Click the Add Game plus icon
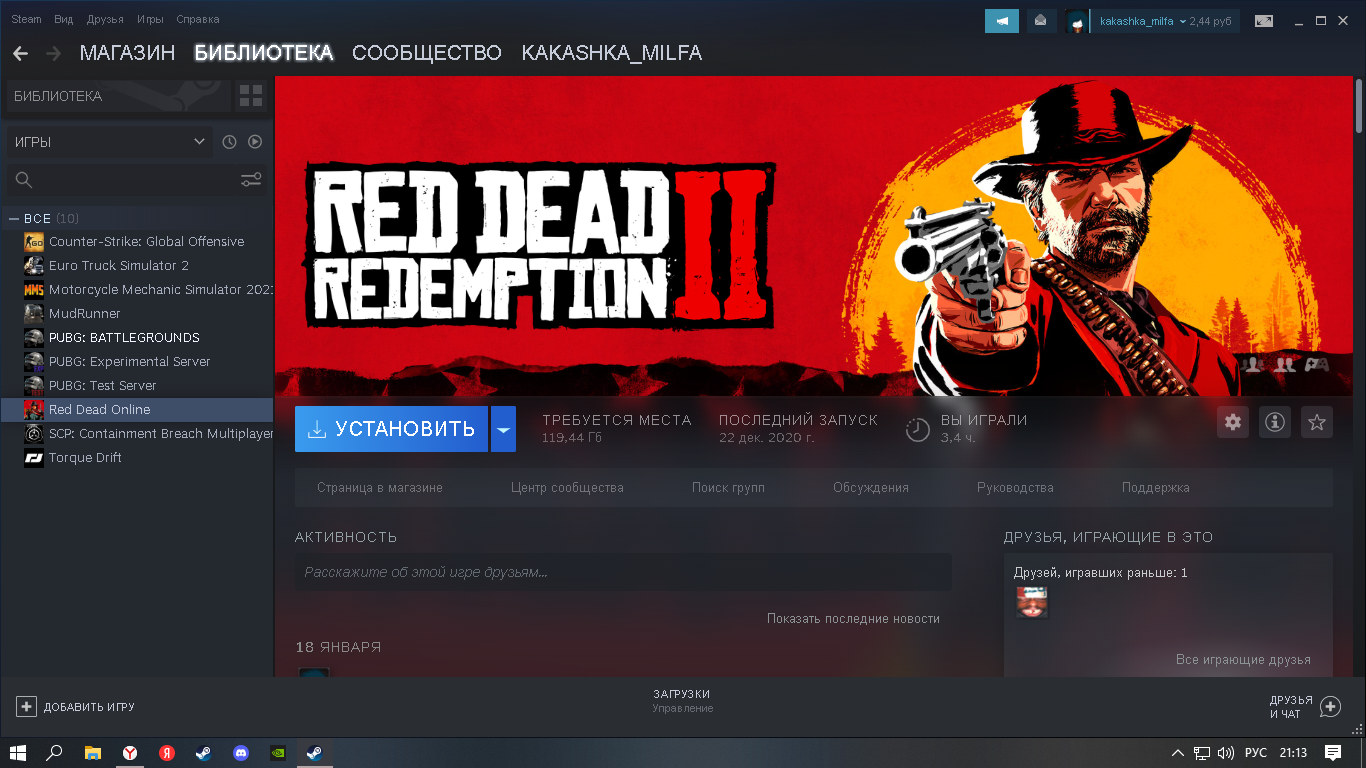This screenshot has width=1366, height=768. (26, 707)
